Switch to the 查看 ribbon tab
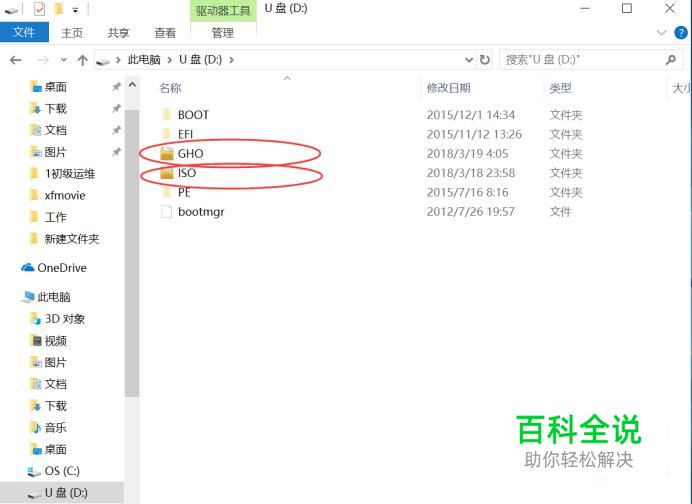Screen dimensions: 692x504 [165, 33]
